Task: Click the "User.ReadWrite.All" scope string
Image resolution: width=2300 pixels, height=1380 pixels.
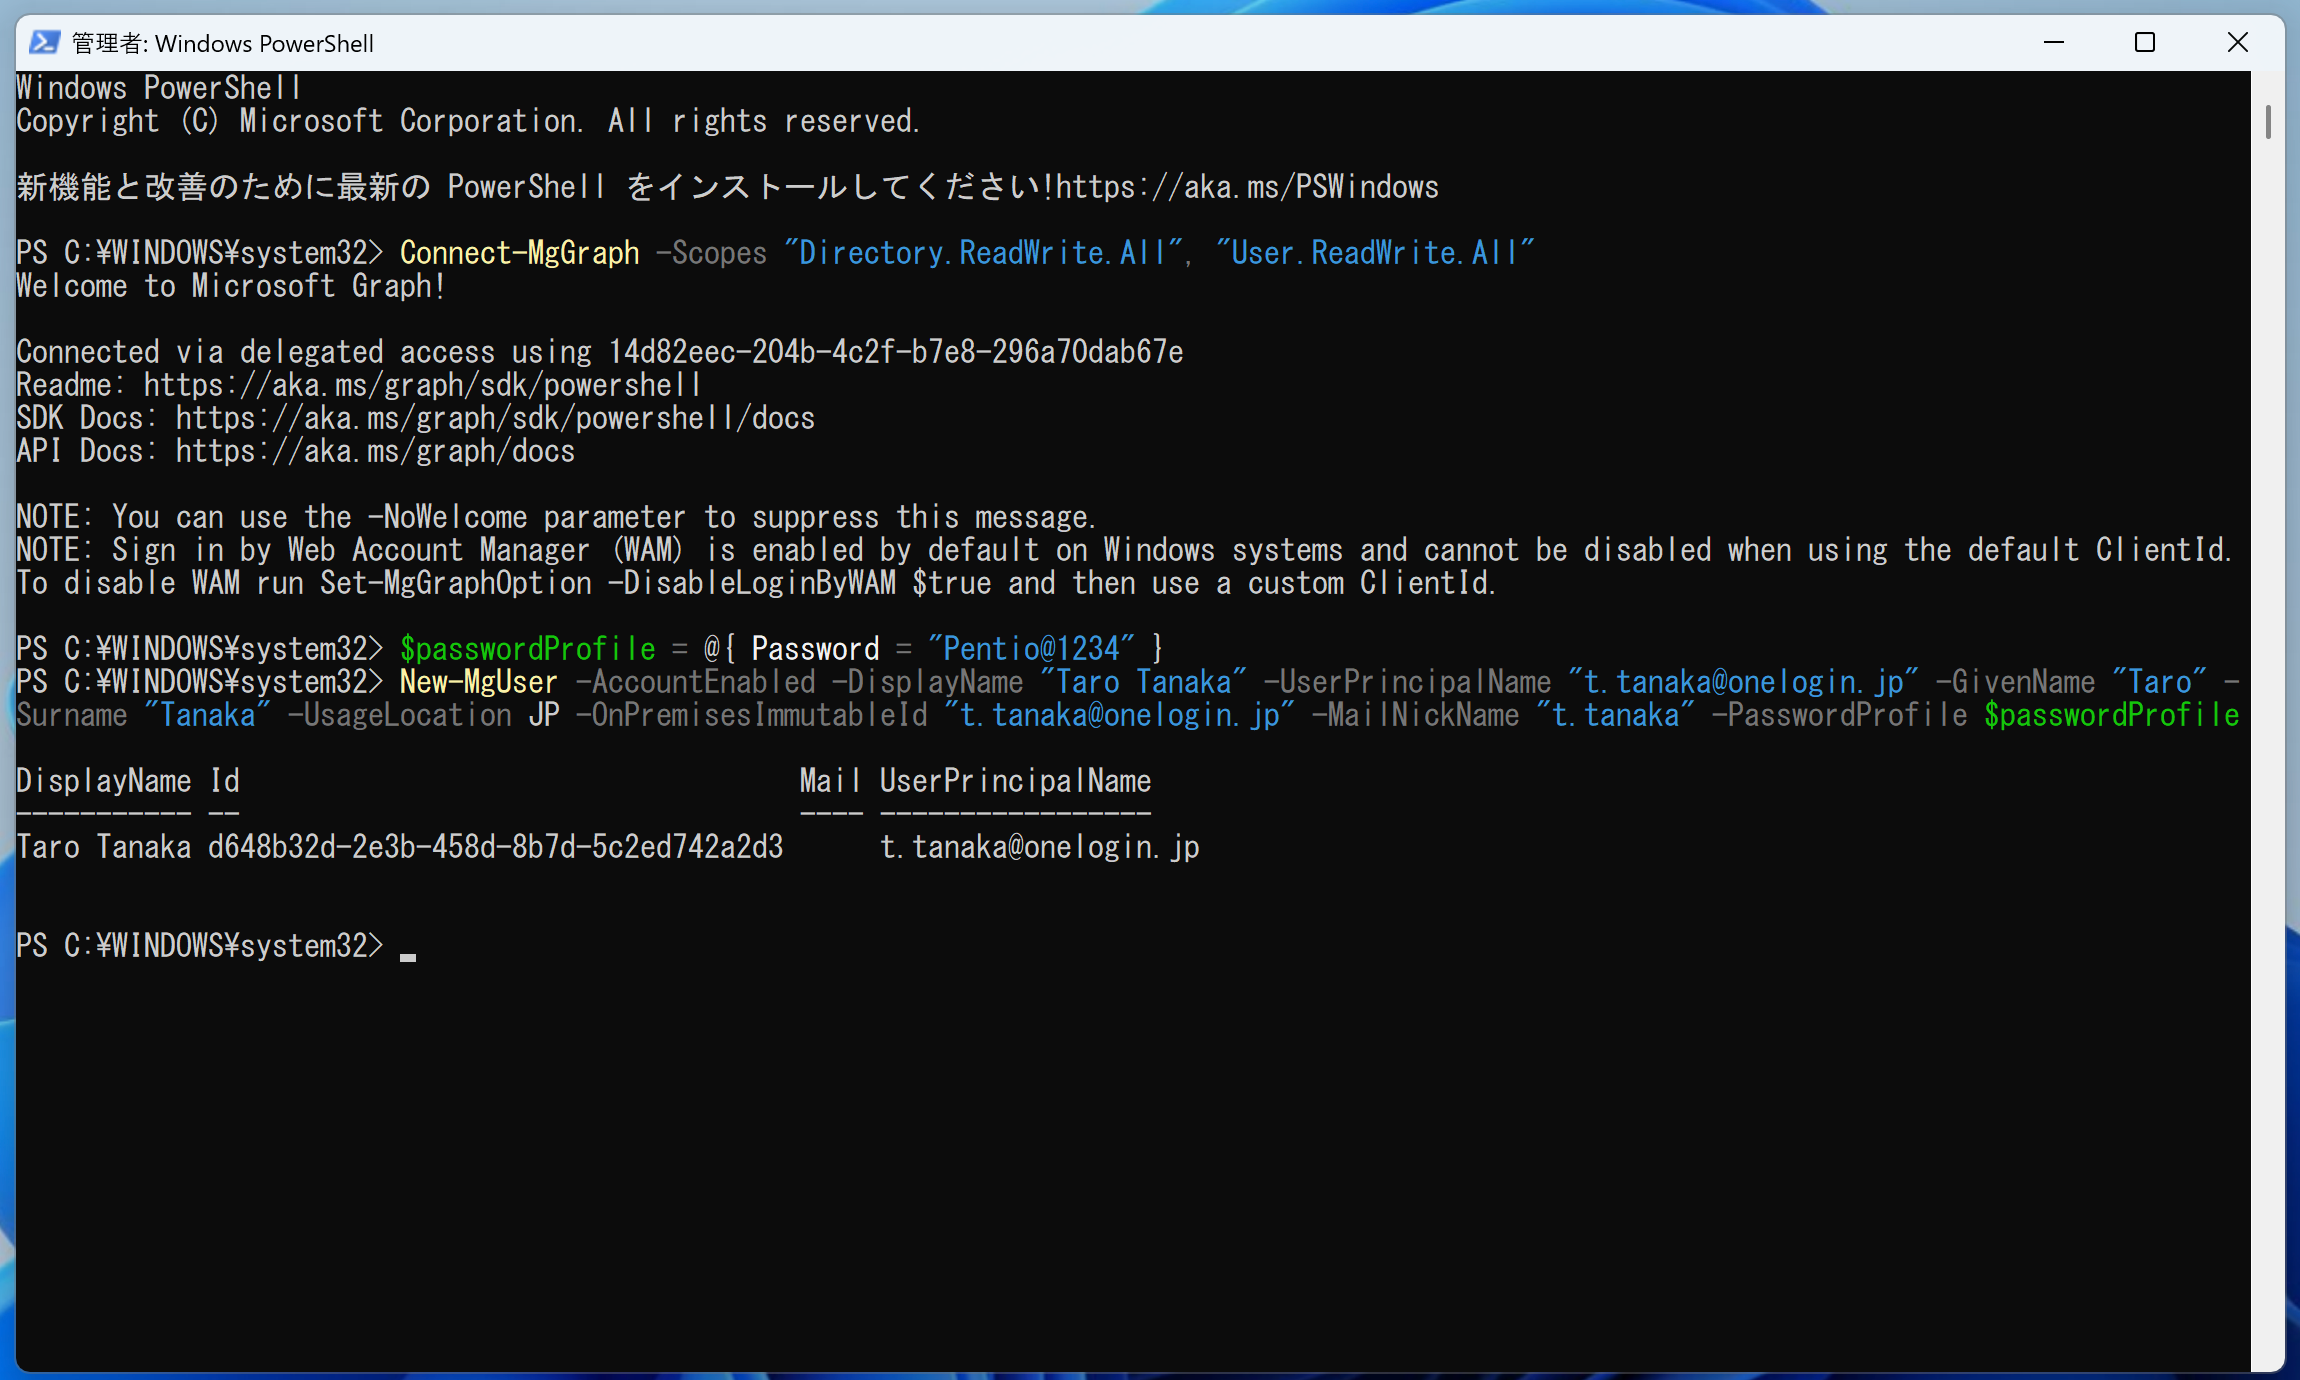Action: 1375,253
